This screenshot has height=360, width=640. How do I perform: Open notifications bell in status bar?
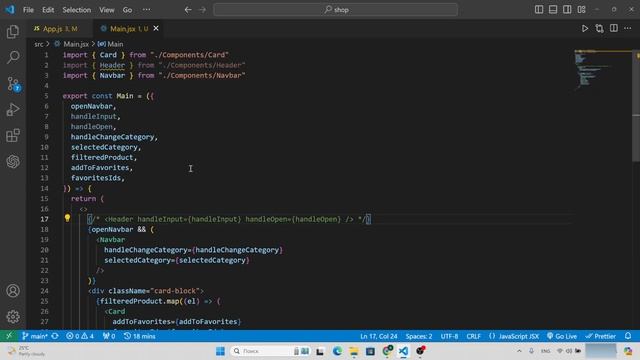point(628,336)
